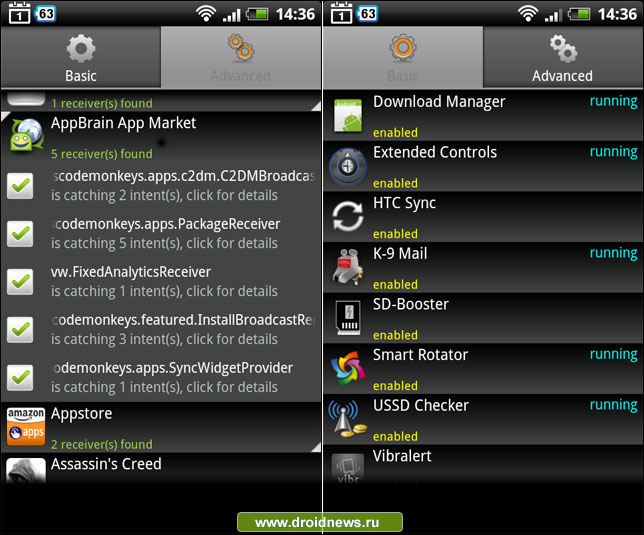Tap the Assassin's Creed app icon
The image size is (644, 535).
[26, 471]
